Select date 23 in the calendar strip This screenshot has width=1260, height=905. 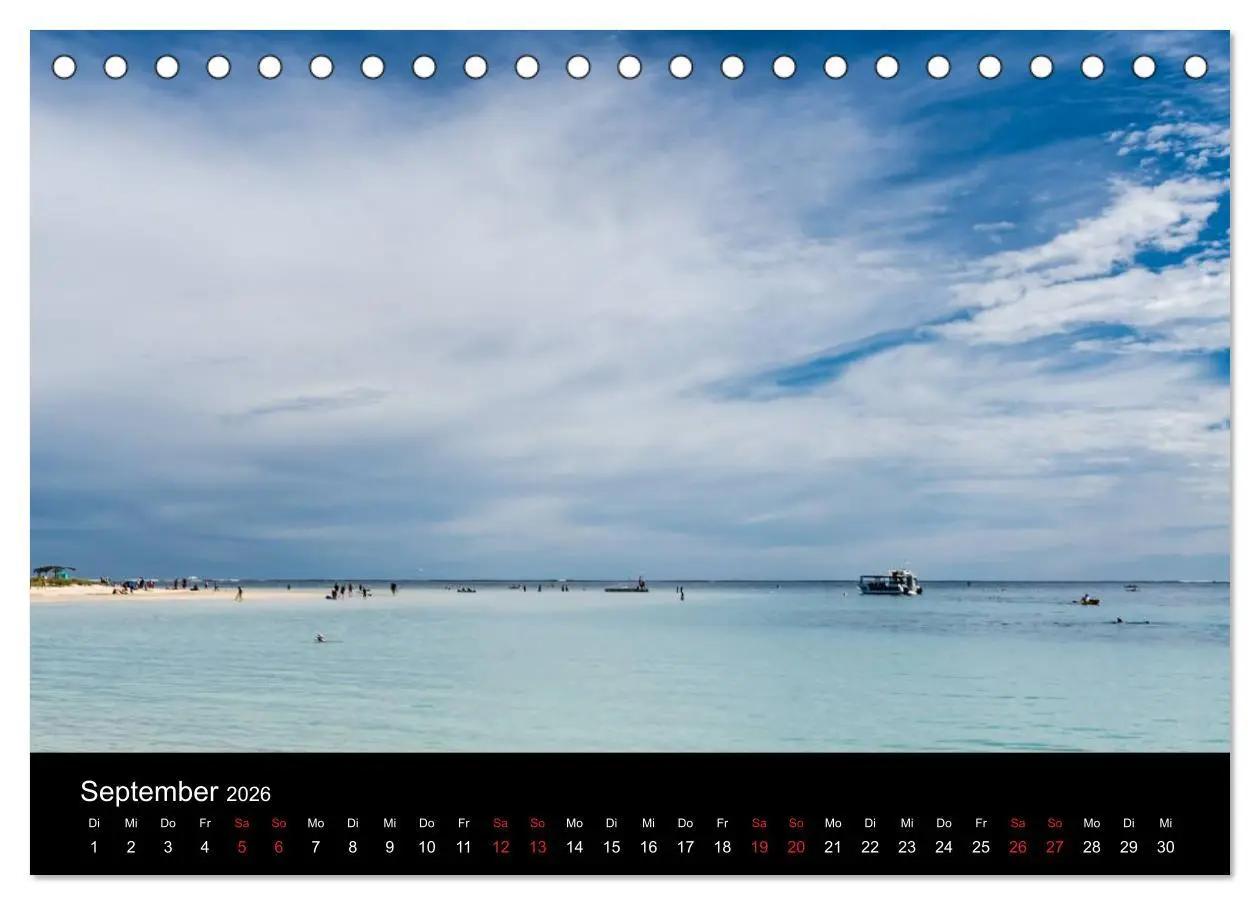click(907, 847)
